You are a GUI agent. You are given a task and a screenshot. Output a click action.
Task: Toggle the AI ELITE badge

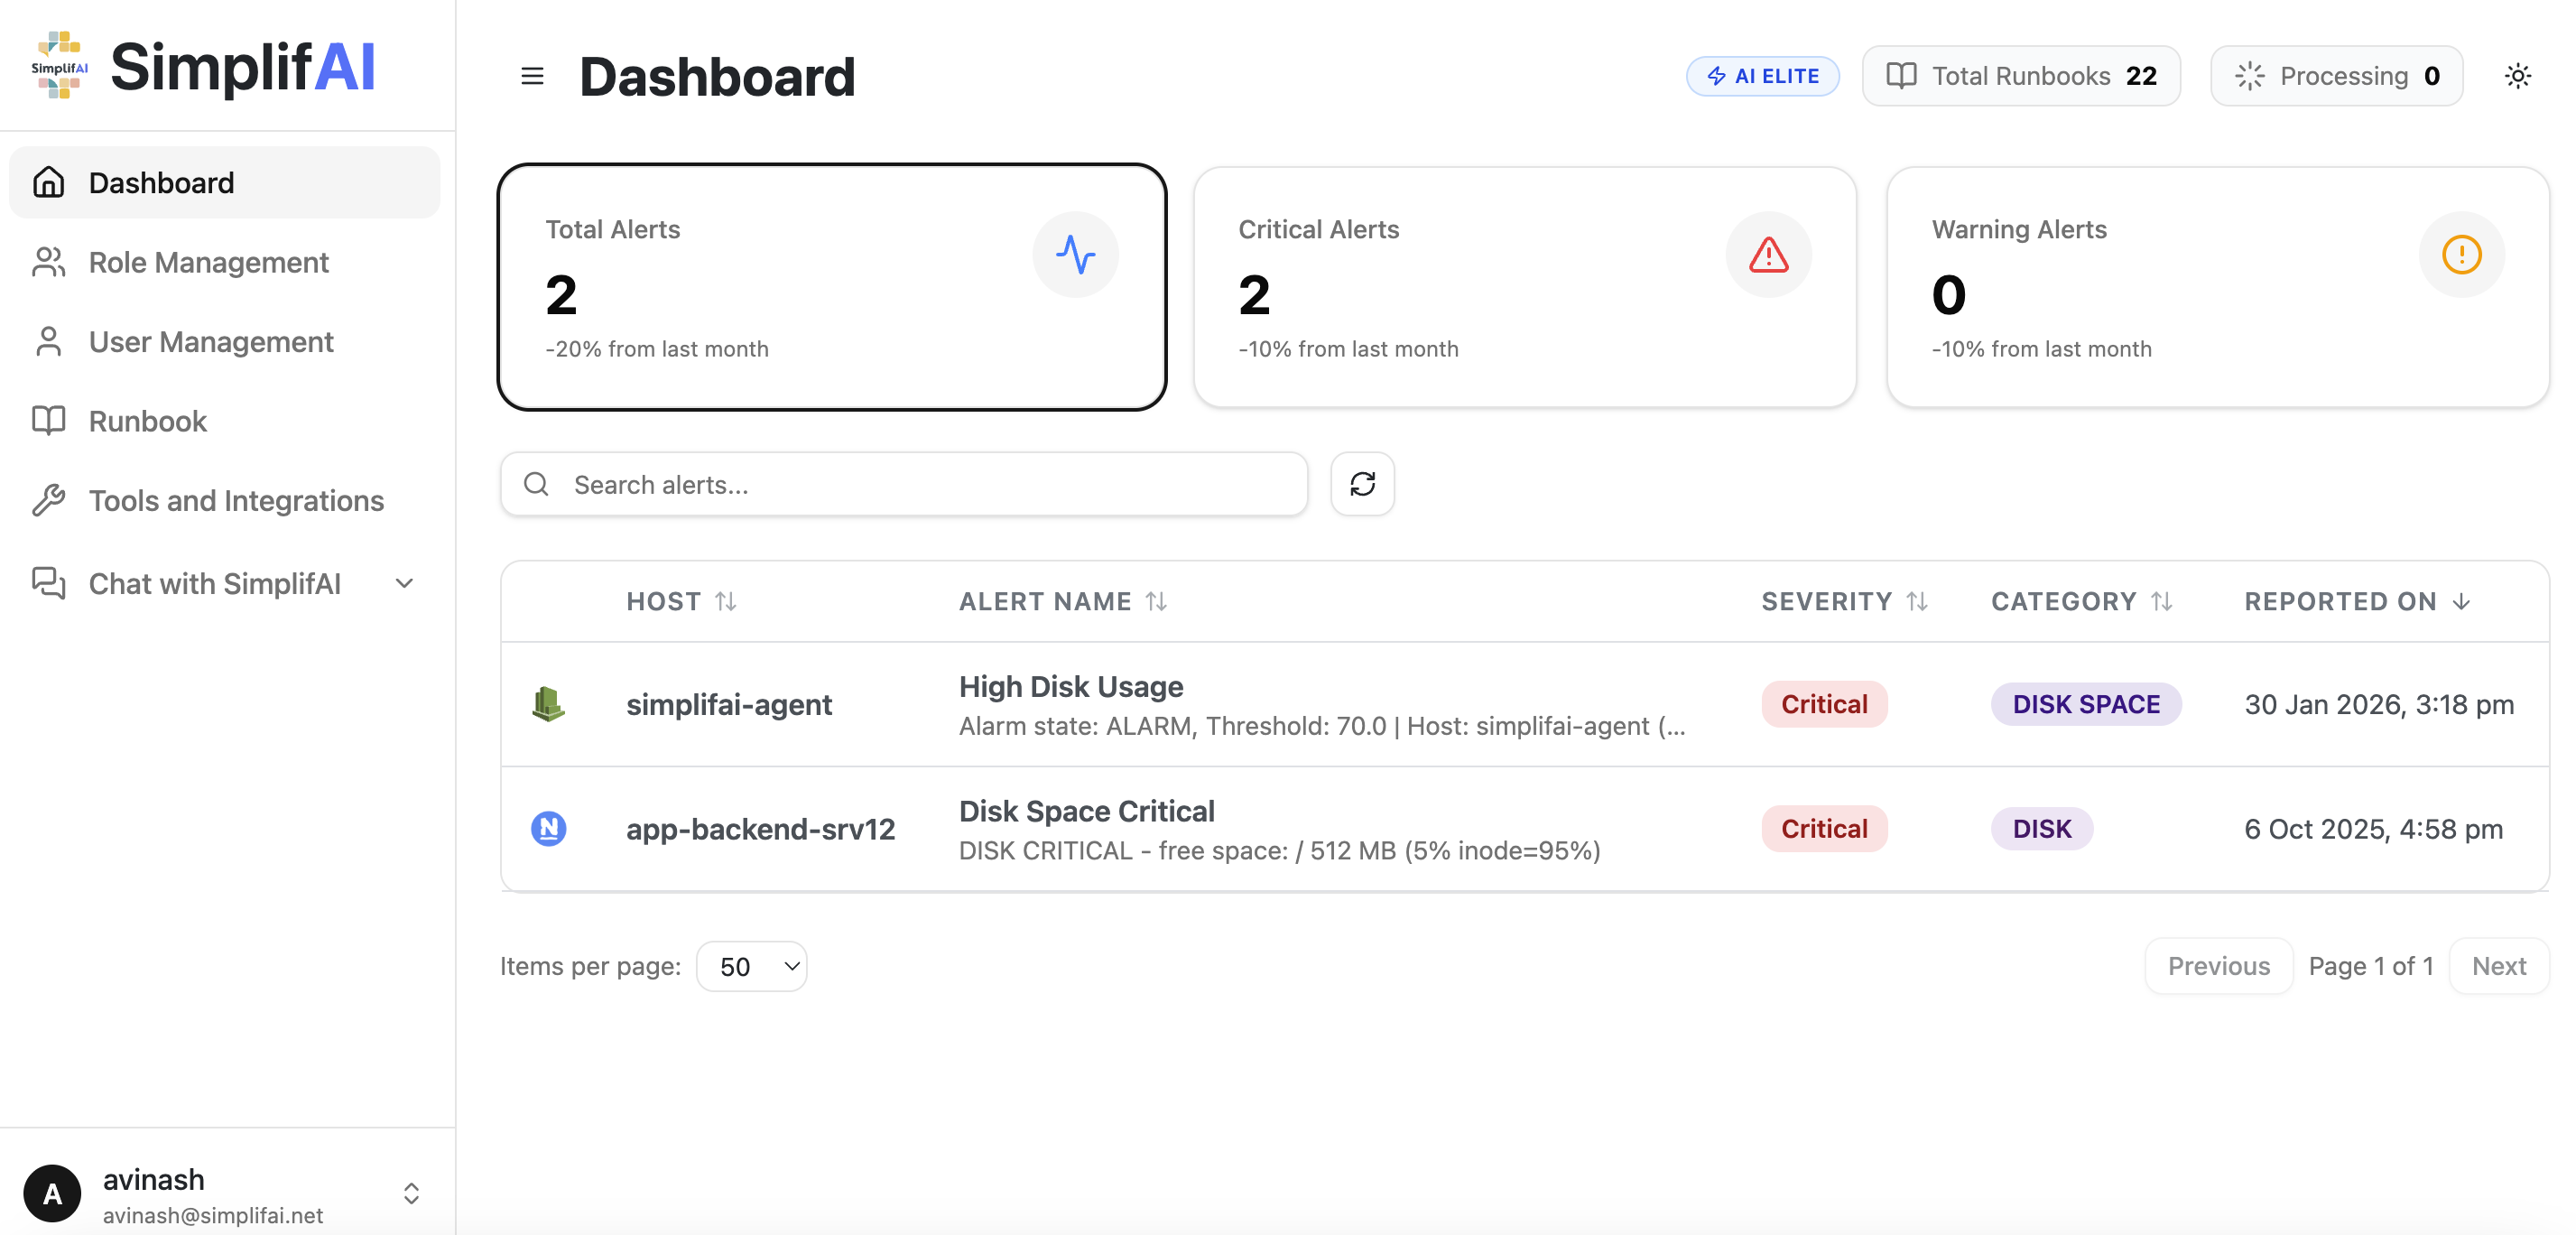point(1762,75)
